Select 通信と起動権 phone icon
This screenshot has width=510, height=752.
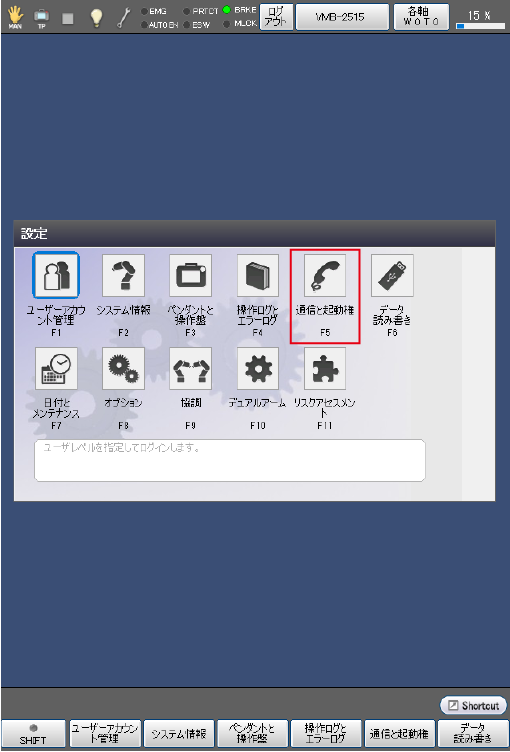[325, 275]
